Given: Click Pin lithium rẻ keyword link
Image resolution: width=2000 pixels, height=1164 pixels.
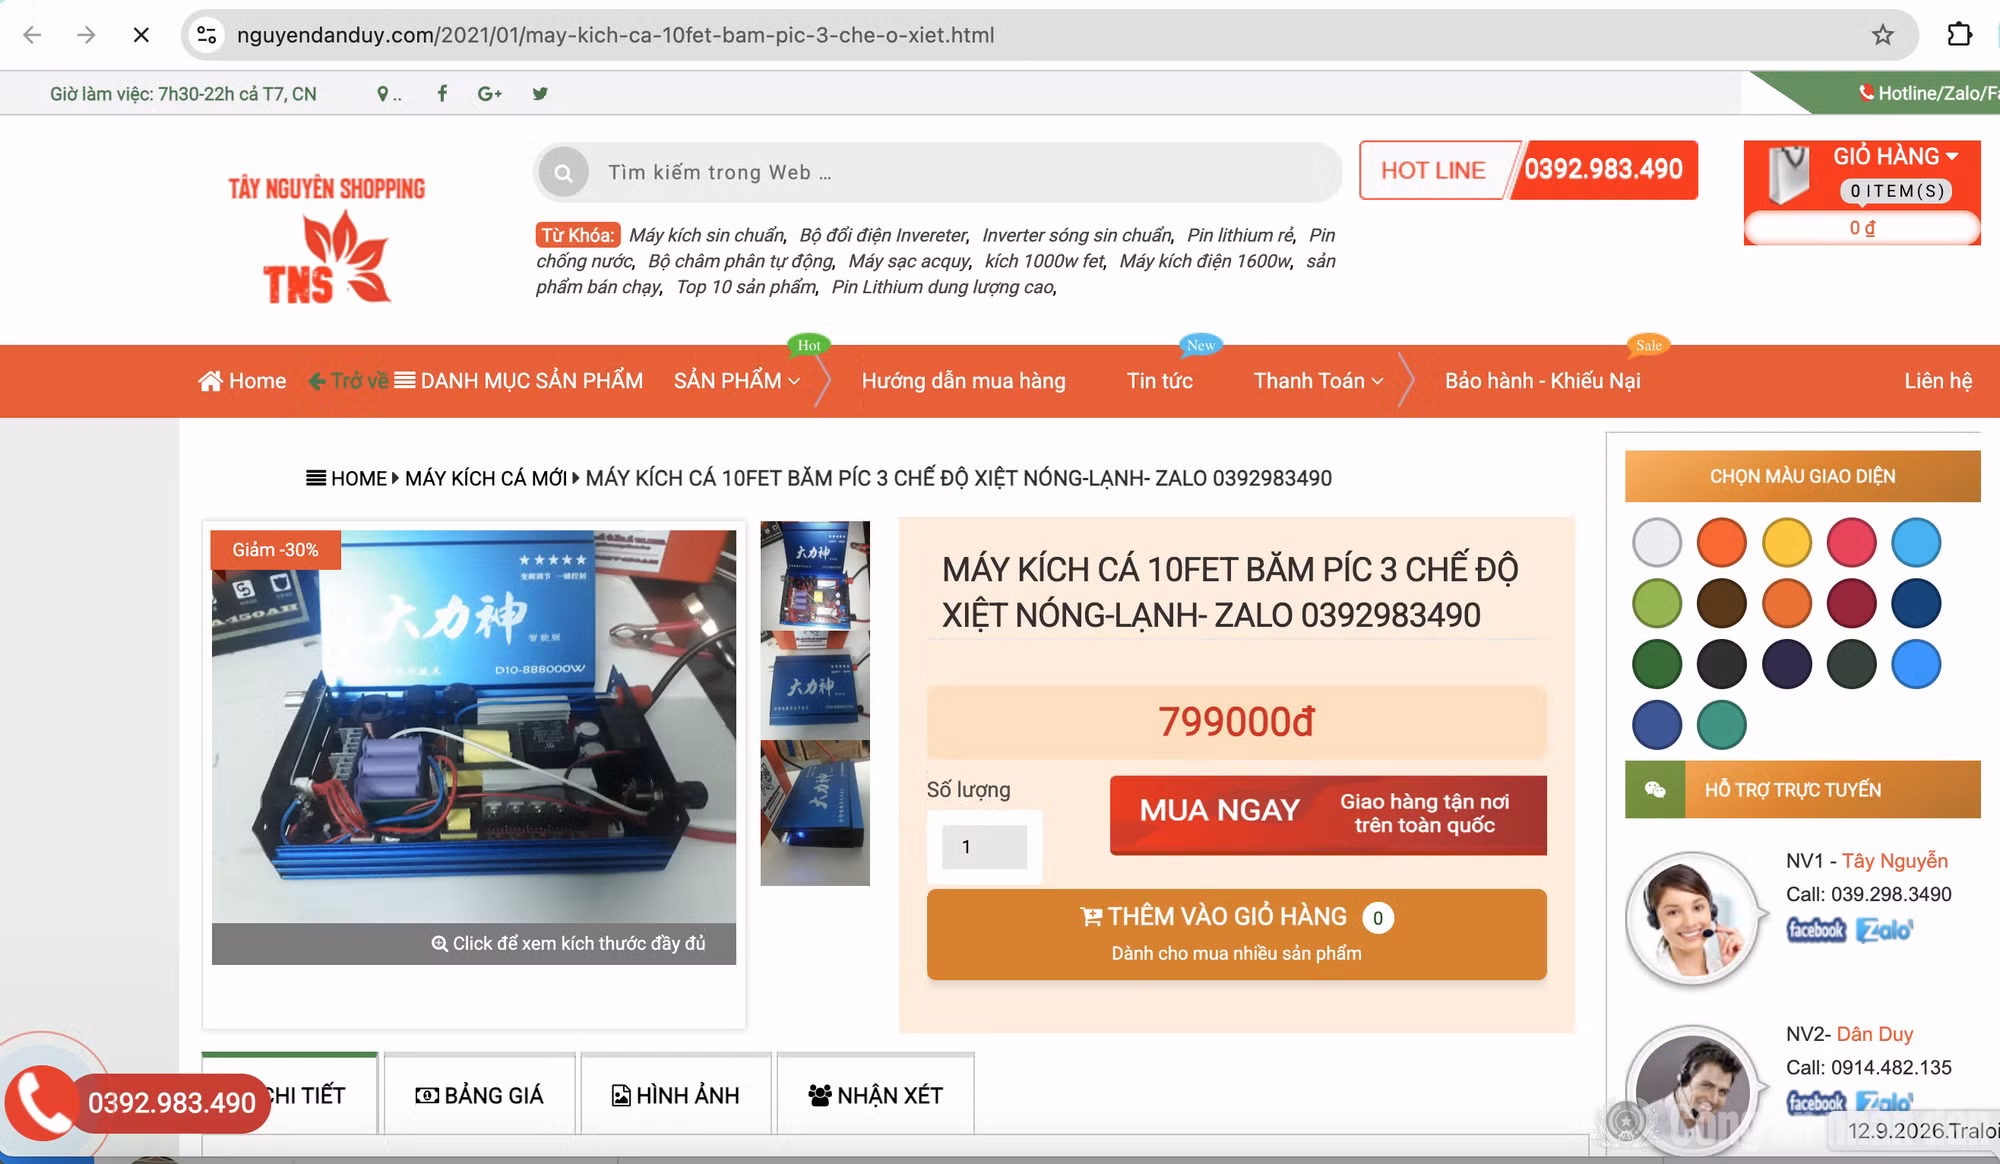Looking at the screenshot, I should pos(1241,236).
